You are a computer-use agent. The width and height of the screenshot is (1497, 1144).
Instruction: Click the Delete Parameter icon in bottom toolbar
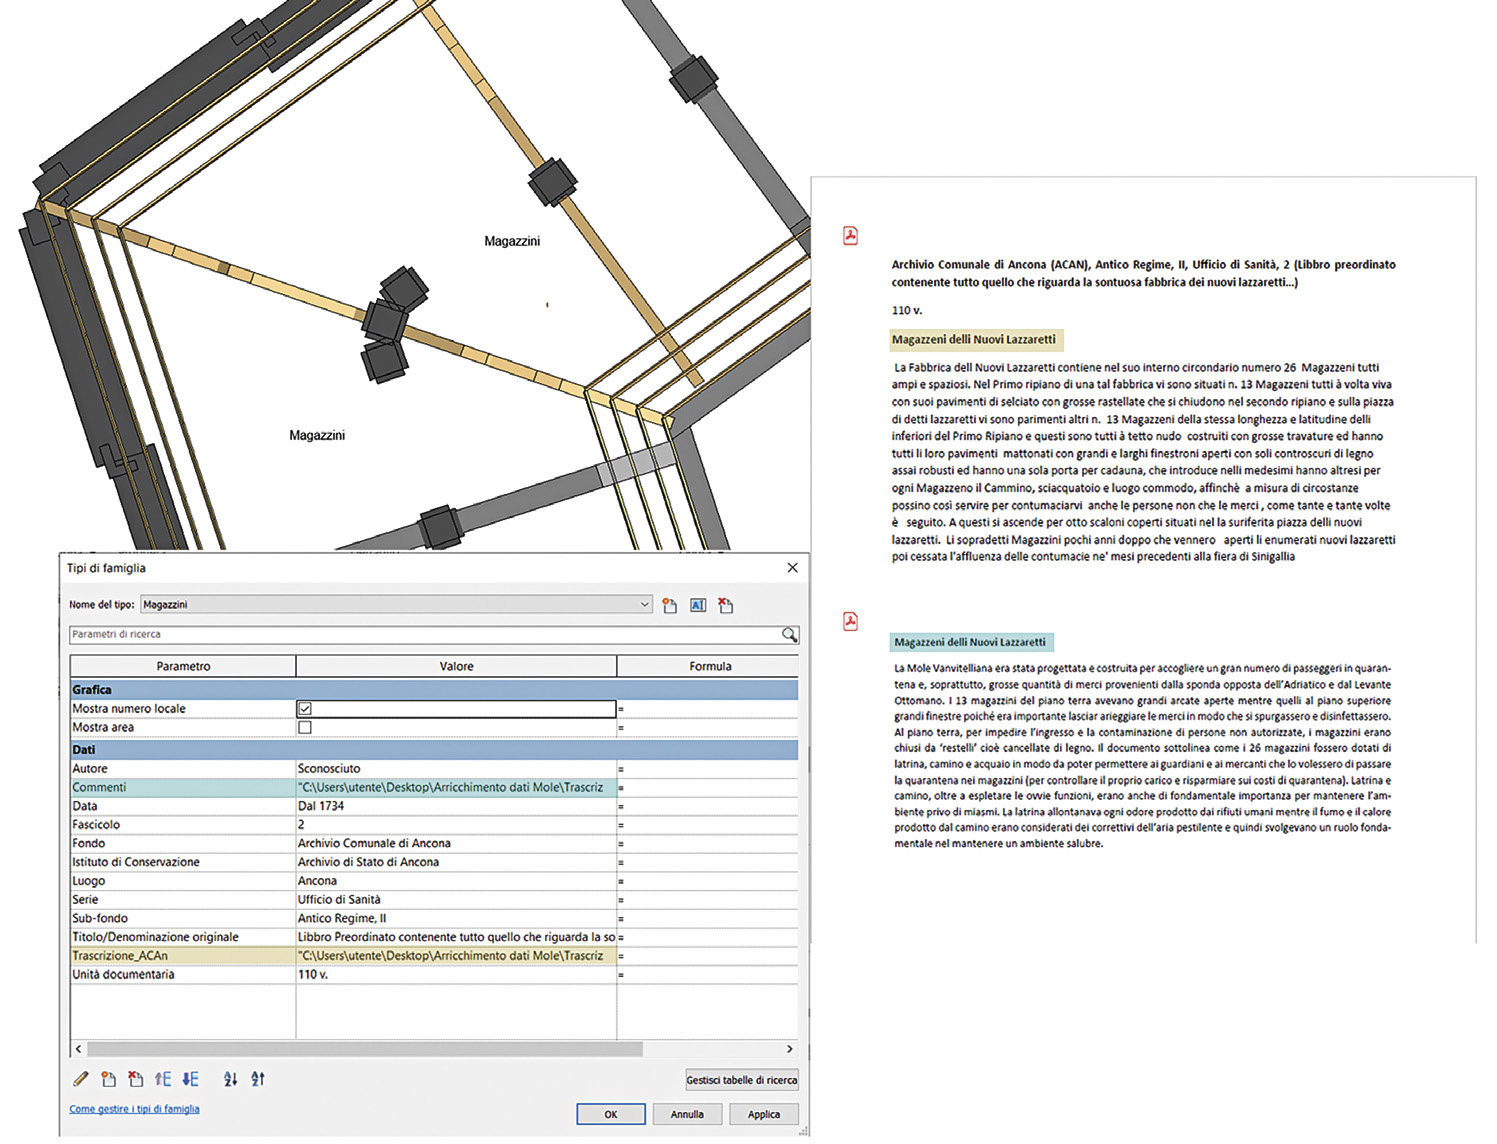135,1079
